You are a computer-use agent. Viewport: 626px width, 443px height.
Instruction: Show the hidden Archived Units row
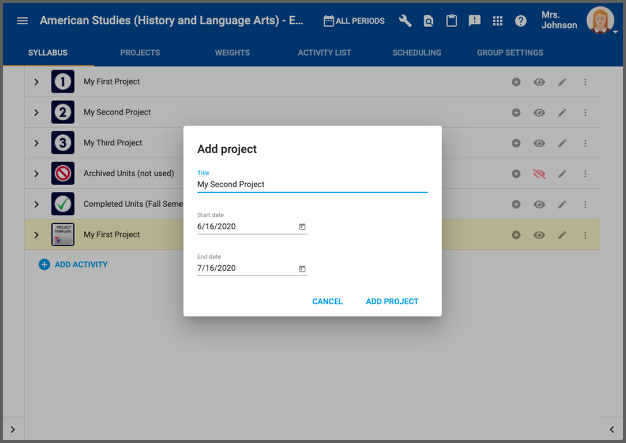tap(539, 174)
